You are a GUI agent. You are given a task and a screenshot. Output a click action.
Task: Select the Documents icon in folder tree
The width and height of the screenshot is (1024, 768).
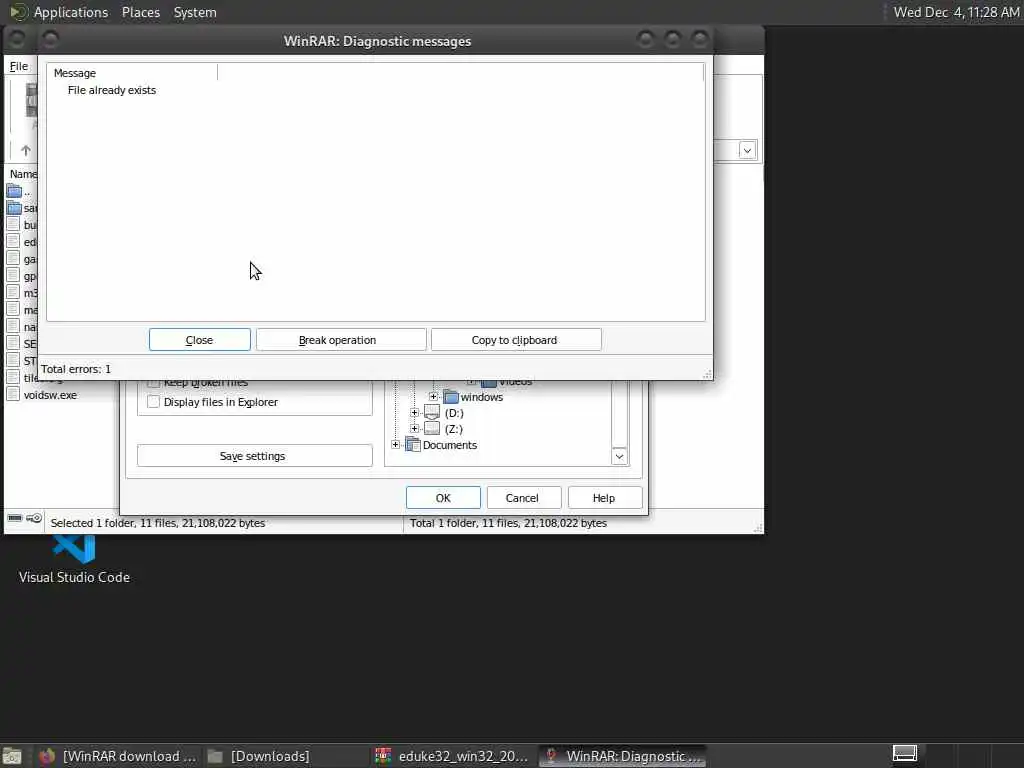[413, 445]
